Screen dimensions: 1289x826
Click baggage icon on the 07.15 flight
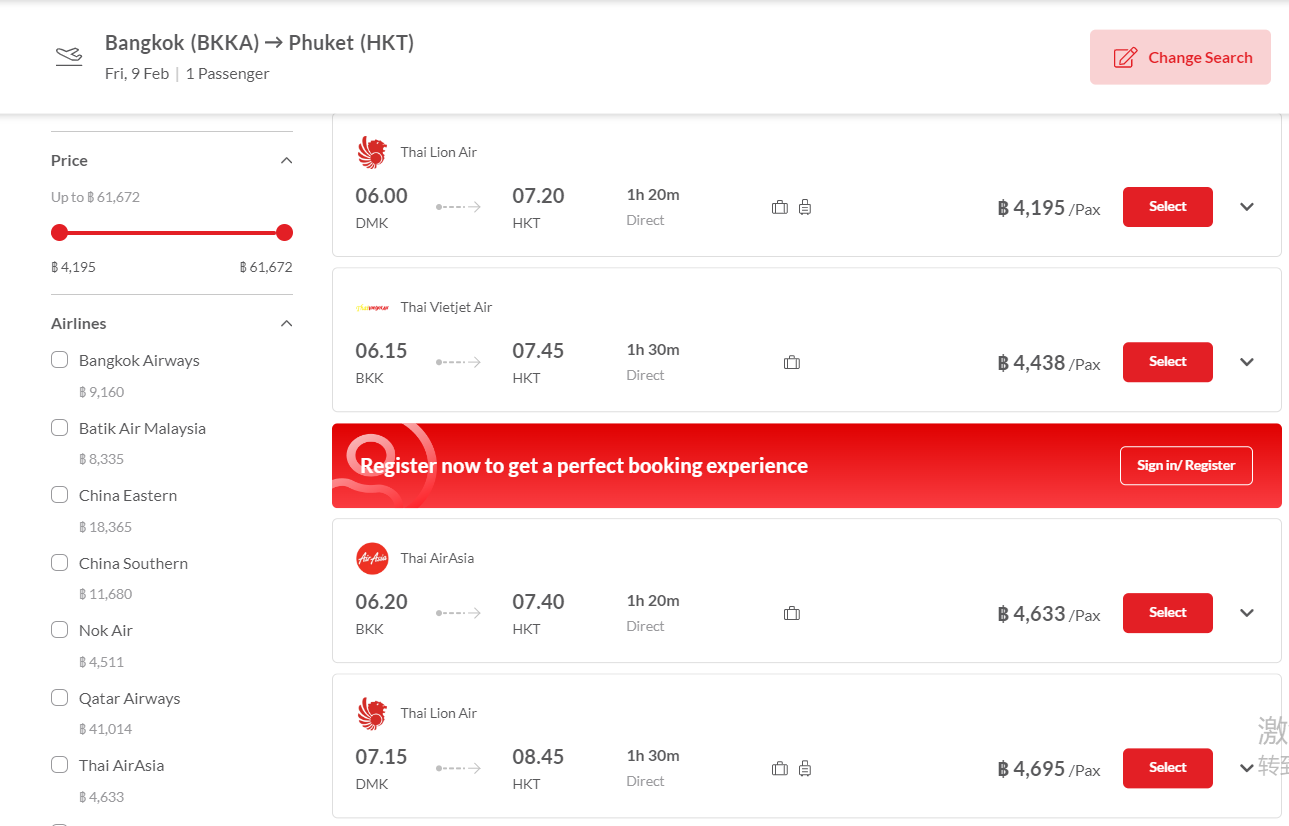point(780,768)
